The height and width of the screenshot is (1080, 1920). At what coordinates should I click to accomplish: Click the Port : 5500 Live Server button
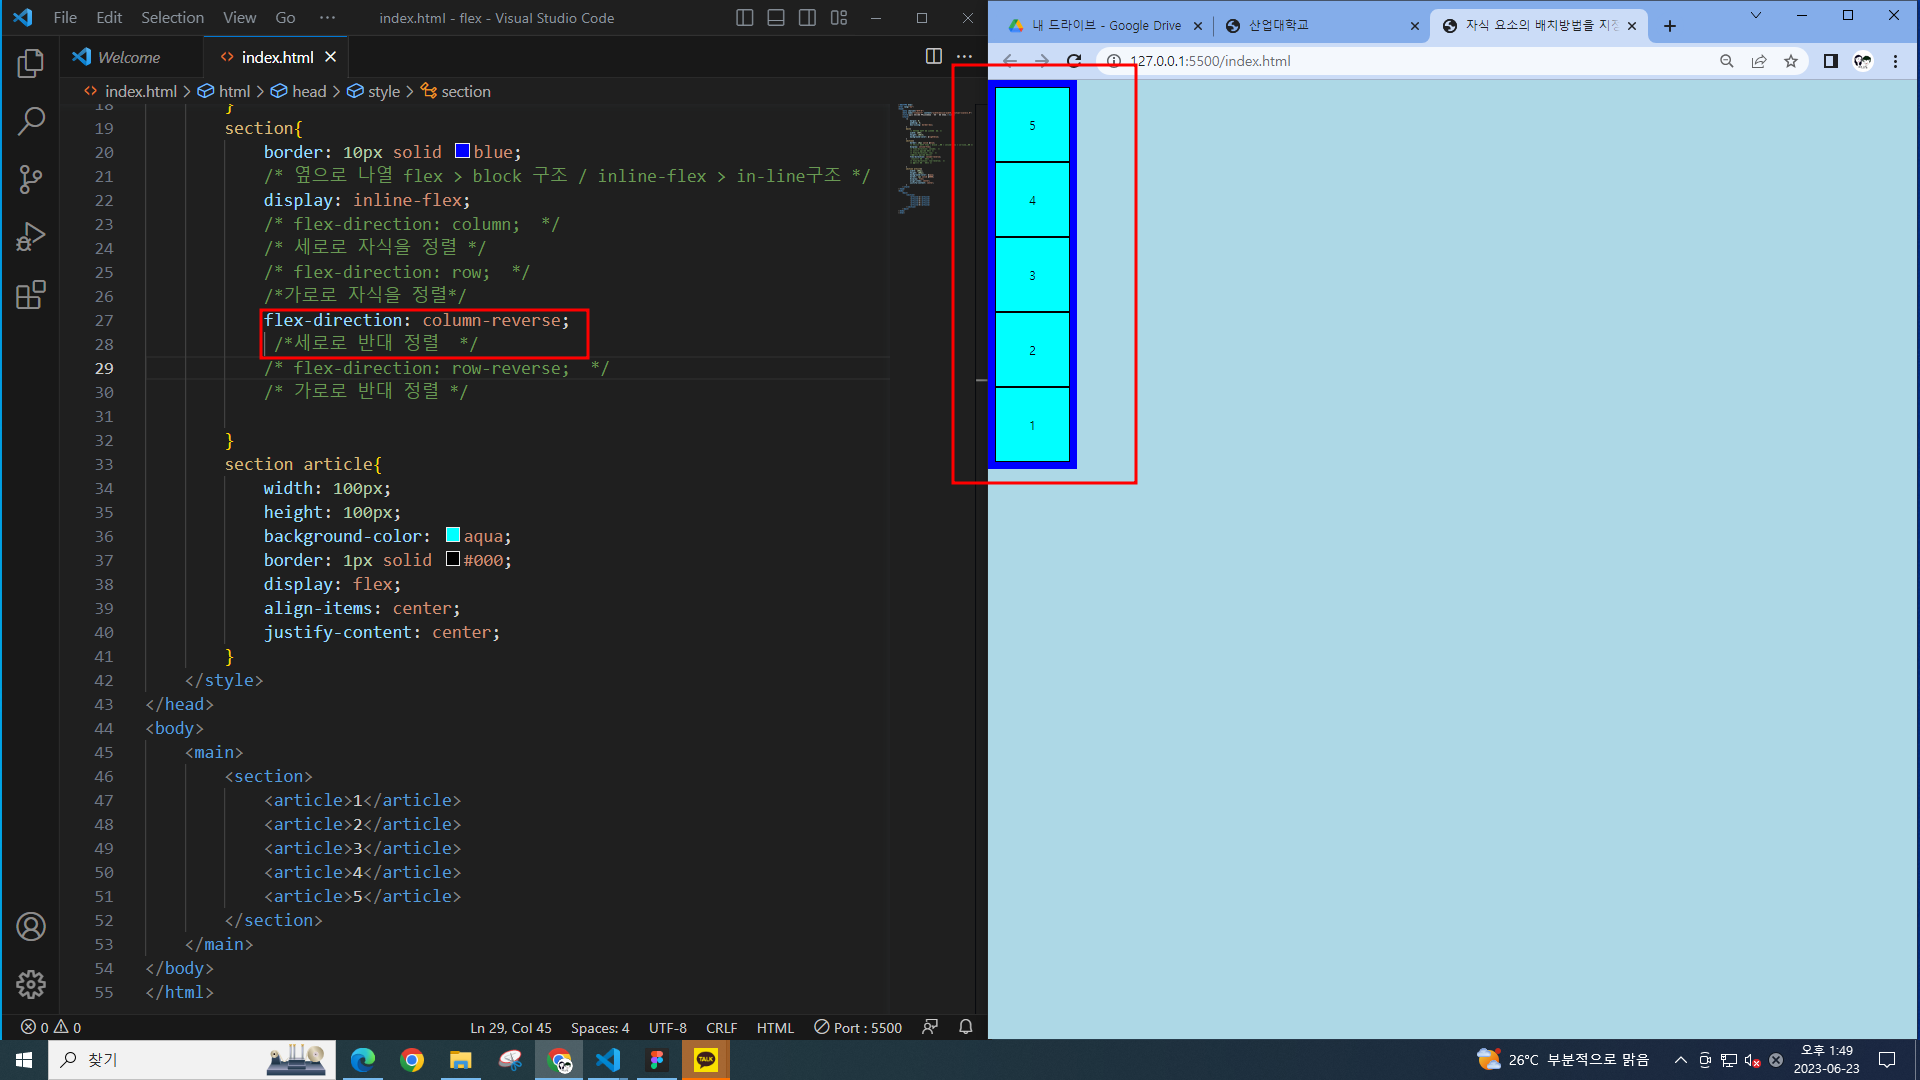click(858, 1028)
